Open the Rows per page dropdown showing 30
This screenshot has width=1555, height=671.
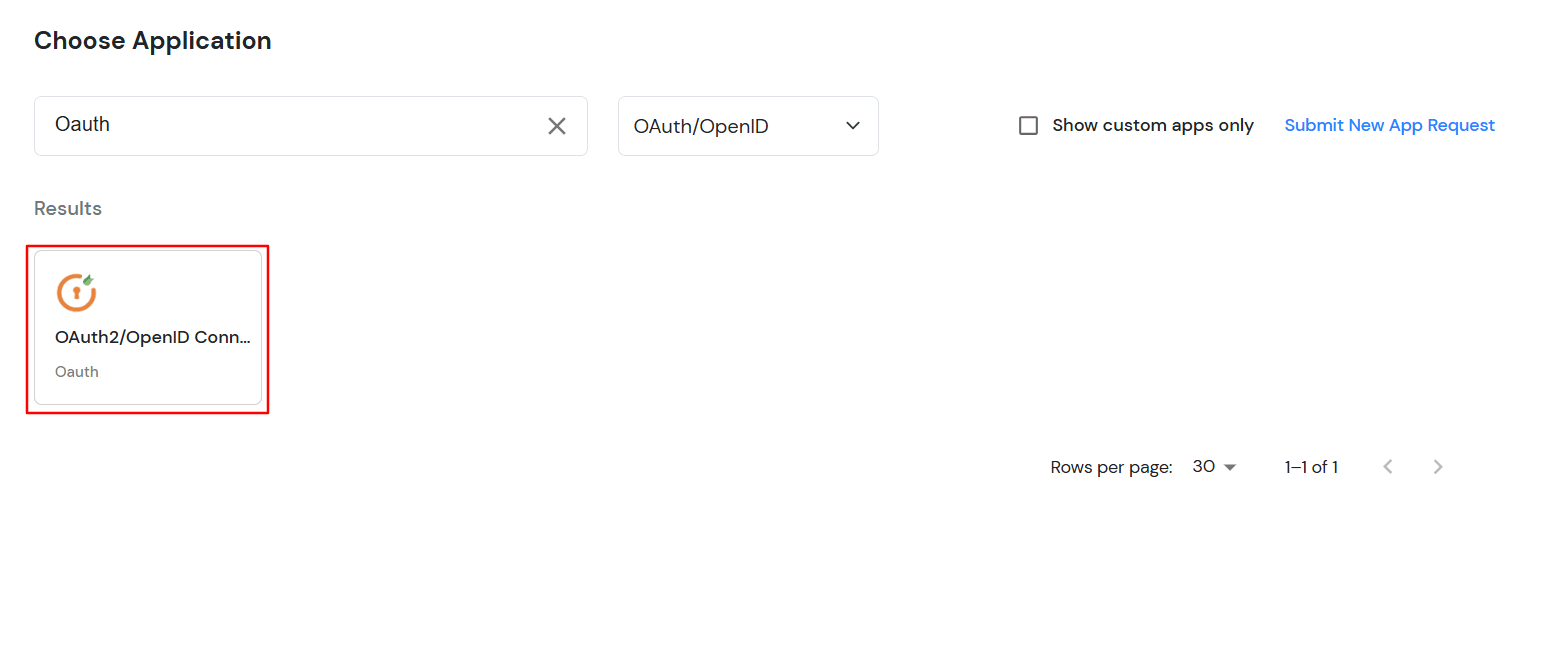(x=1213, y=466)
